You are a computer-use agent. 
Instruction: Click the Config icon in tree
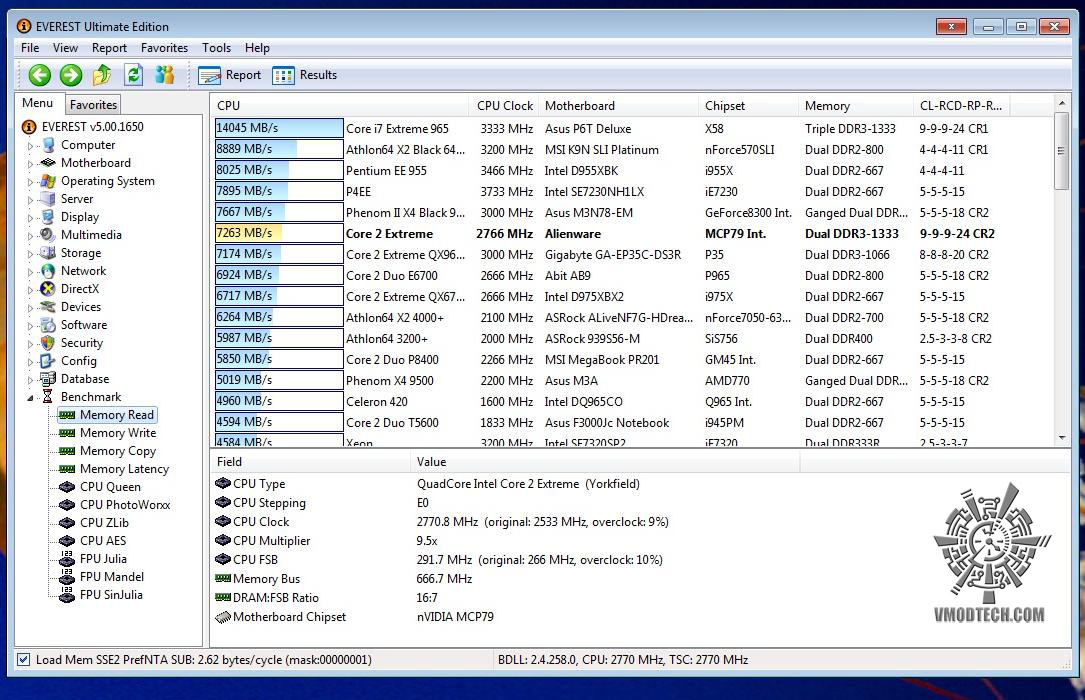point(48,360)
